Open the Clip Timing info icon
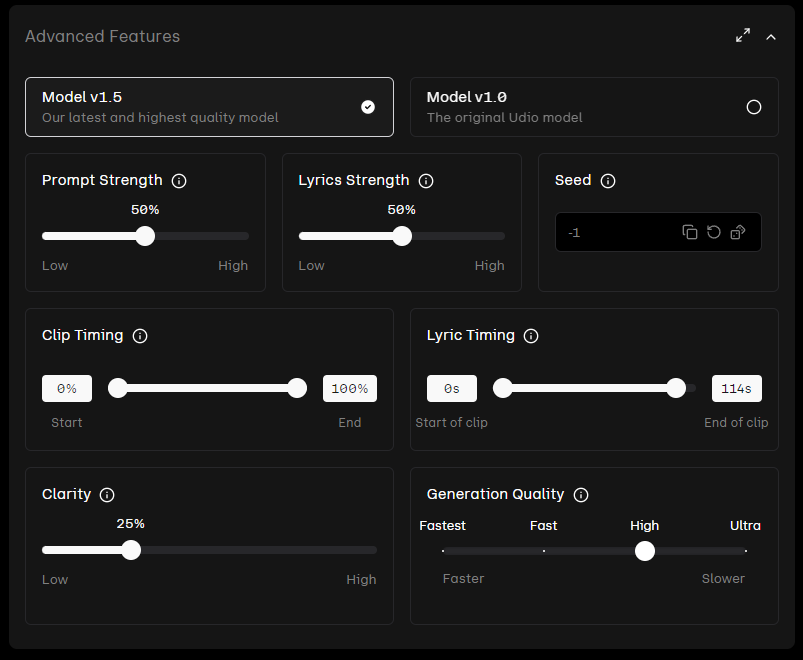The height and width of the screenshot is (660, 803). click(x=140, y=336)
